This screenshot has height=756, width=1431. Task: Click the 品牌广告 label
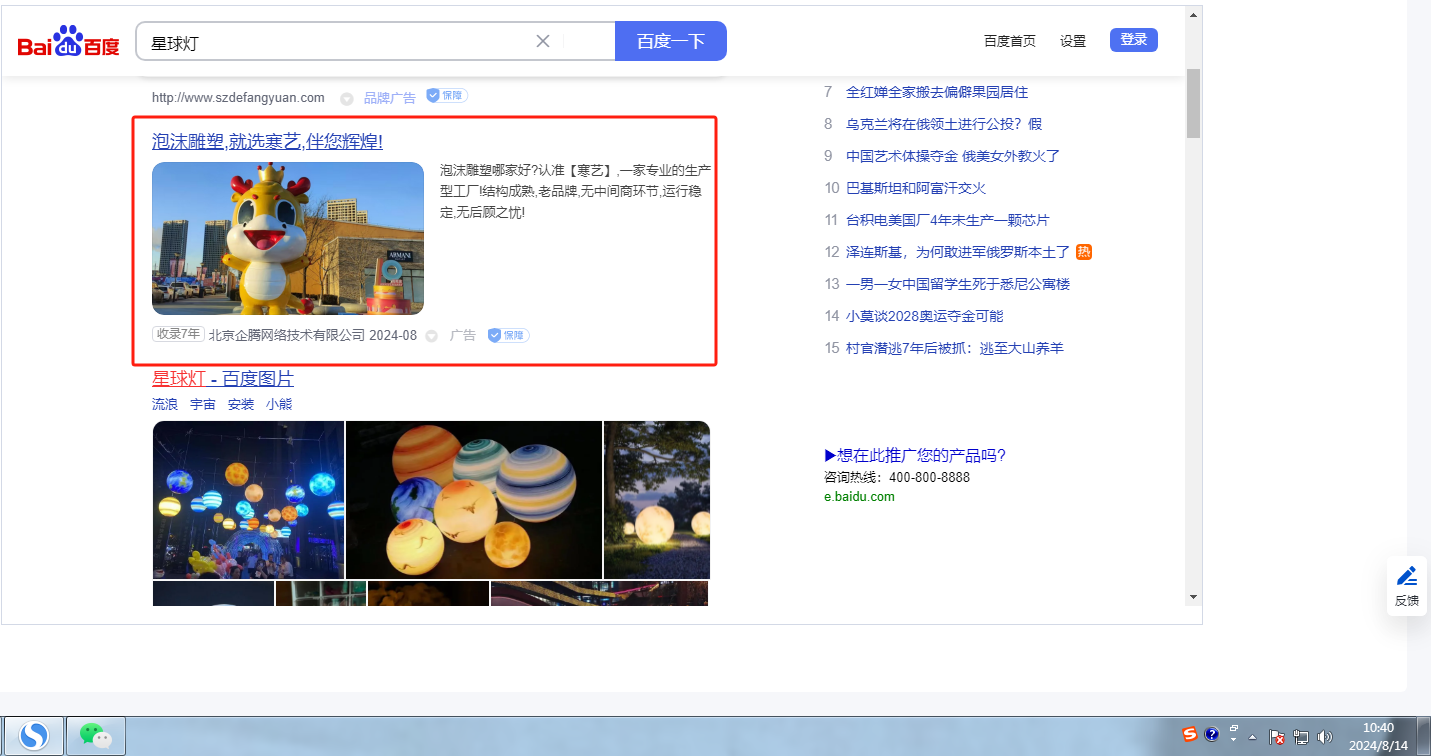[390, 98]
